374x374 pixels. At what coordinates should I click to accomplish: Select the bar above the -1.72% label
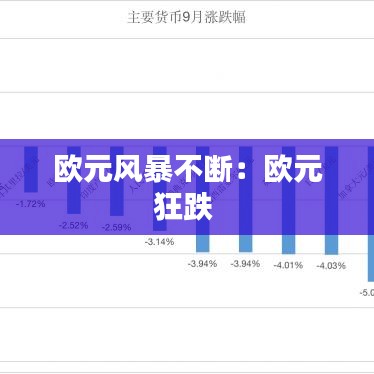31,169
